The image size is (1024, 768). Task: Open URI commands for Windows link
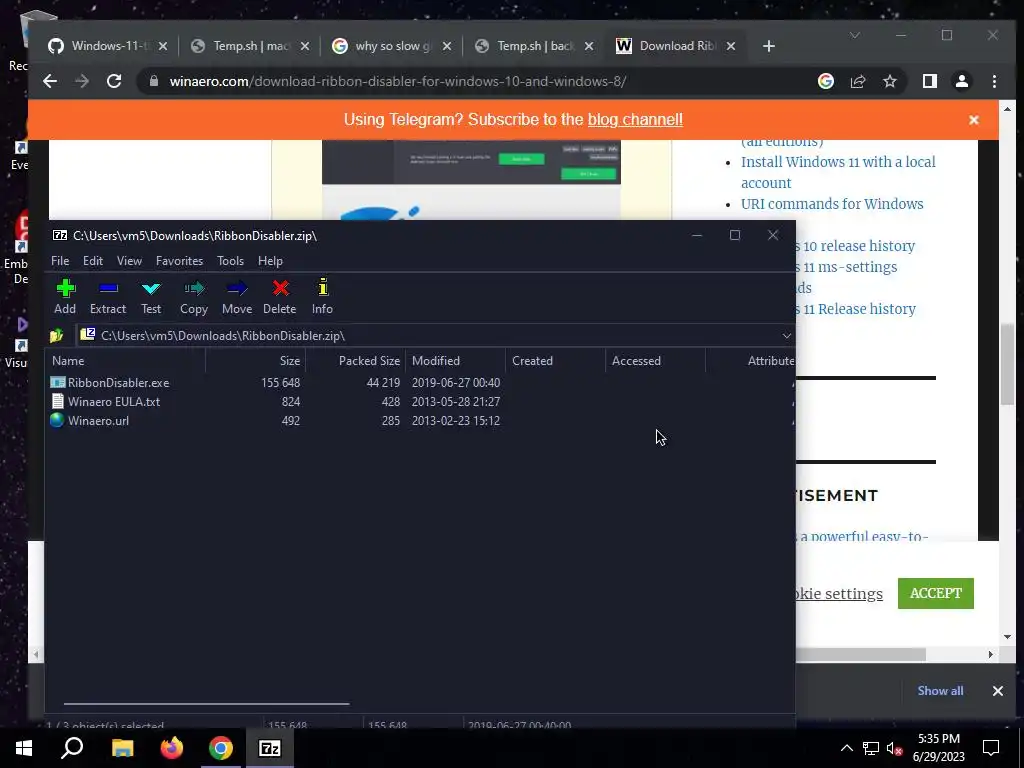click(832, 204)
